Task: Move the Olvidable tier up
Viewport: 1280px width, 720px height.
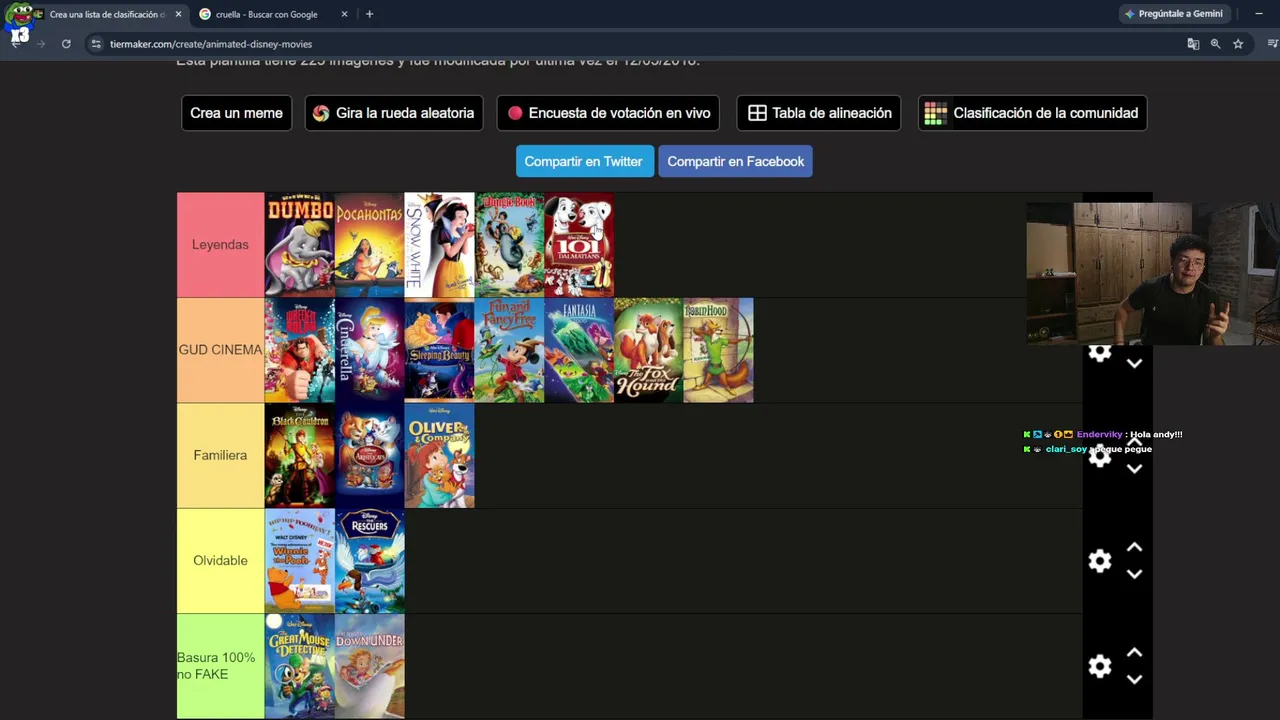Action: (x=1134, y=548)
